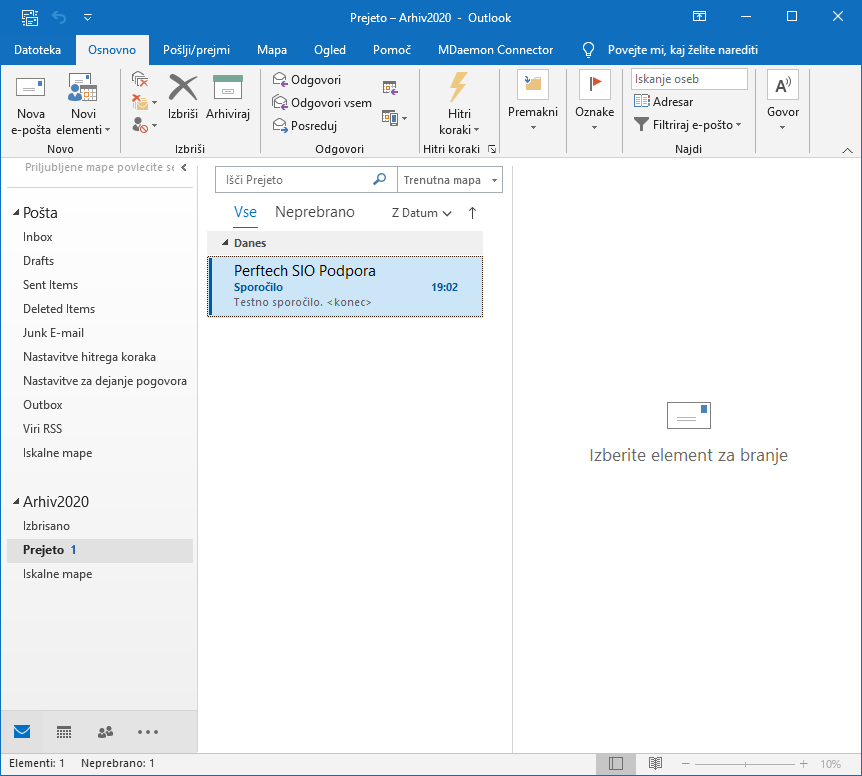862x776 pixels.
Task: Click the search magnifier icon
Action: click(379, 179)
